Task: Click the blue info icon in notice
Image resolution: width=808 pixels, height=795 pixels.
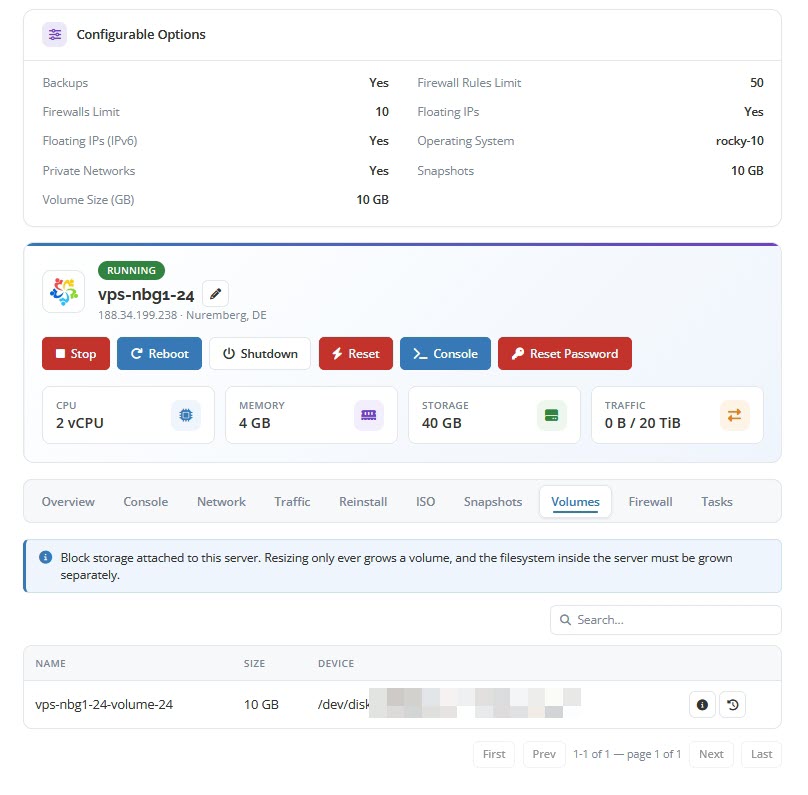Action: pyautogui.click(x=46, y=557)
